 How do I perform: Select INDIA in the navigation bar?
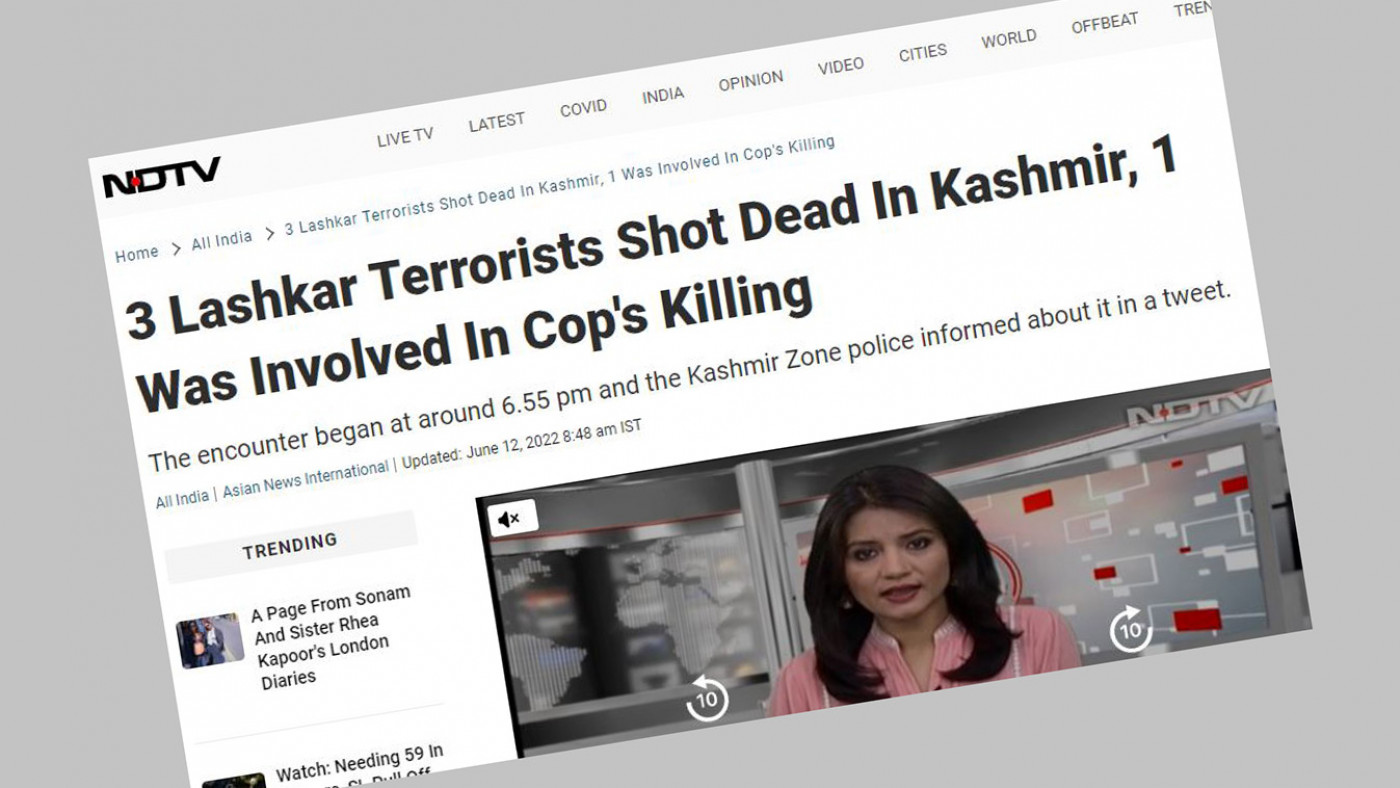tap(663, 95)
